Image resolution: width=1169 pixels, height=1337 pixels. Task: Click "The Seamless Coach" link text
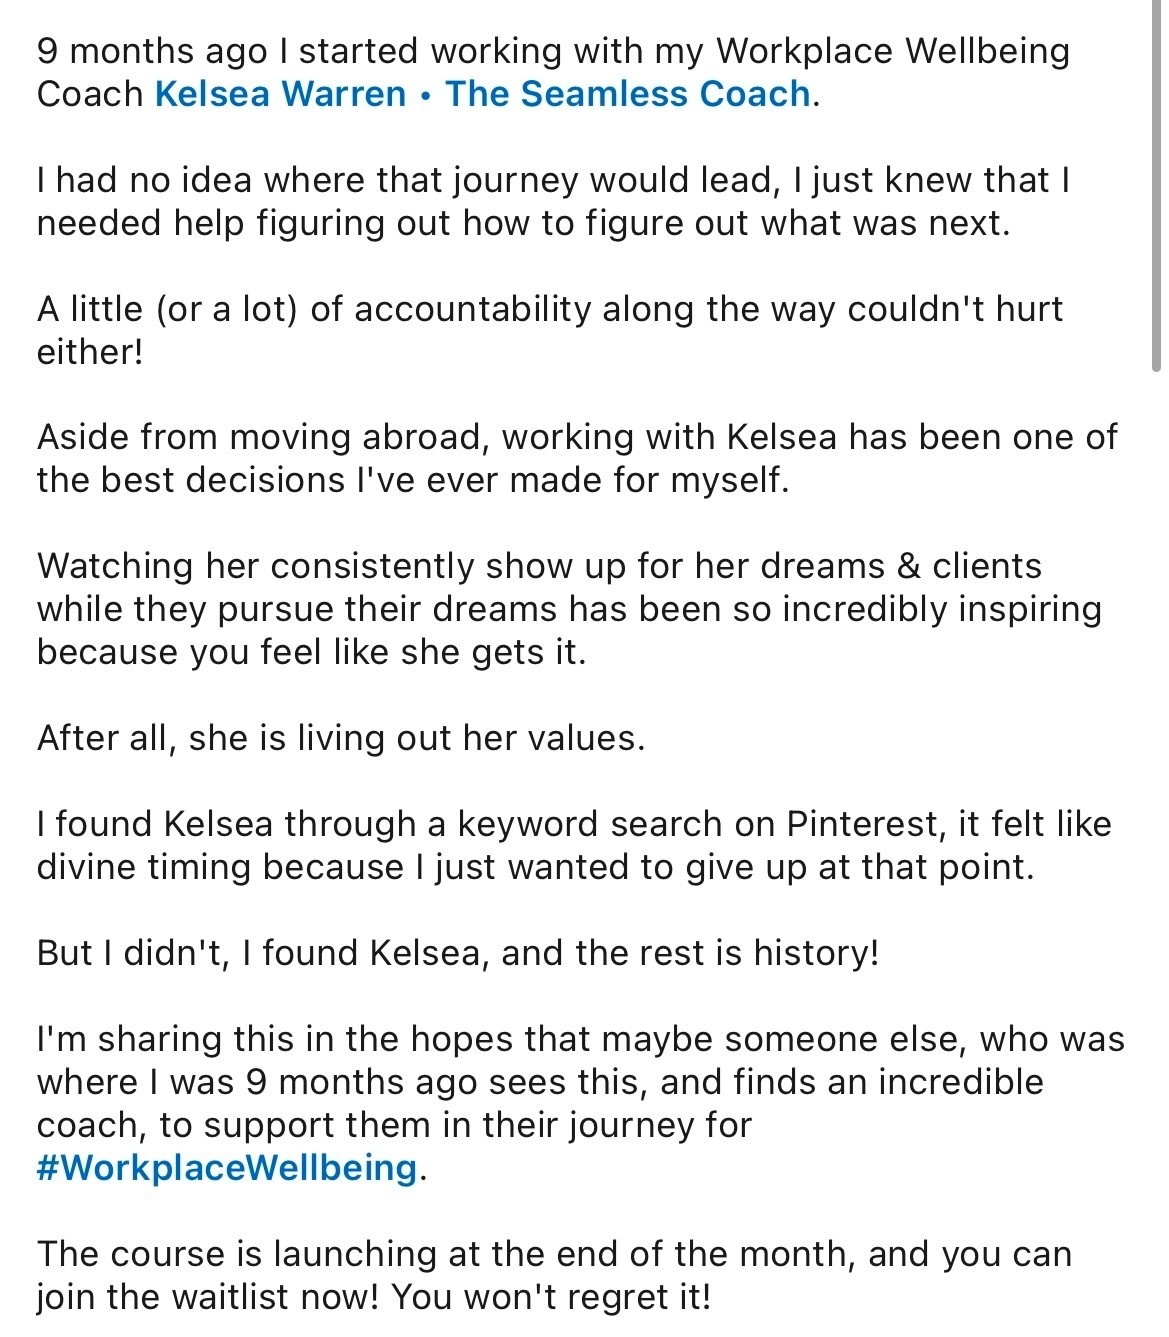(x=627, y=94)
